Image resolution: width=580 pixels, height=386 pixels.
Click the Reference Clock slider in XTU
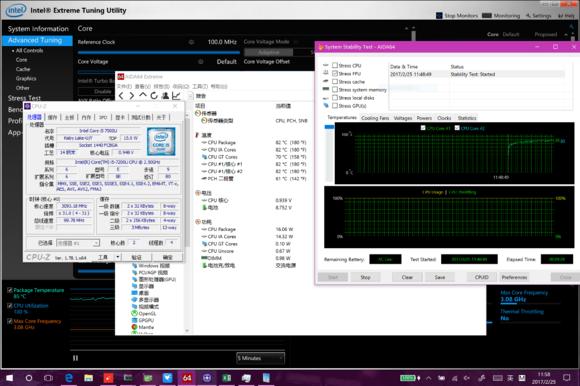coord(158,53)
